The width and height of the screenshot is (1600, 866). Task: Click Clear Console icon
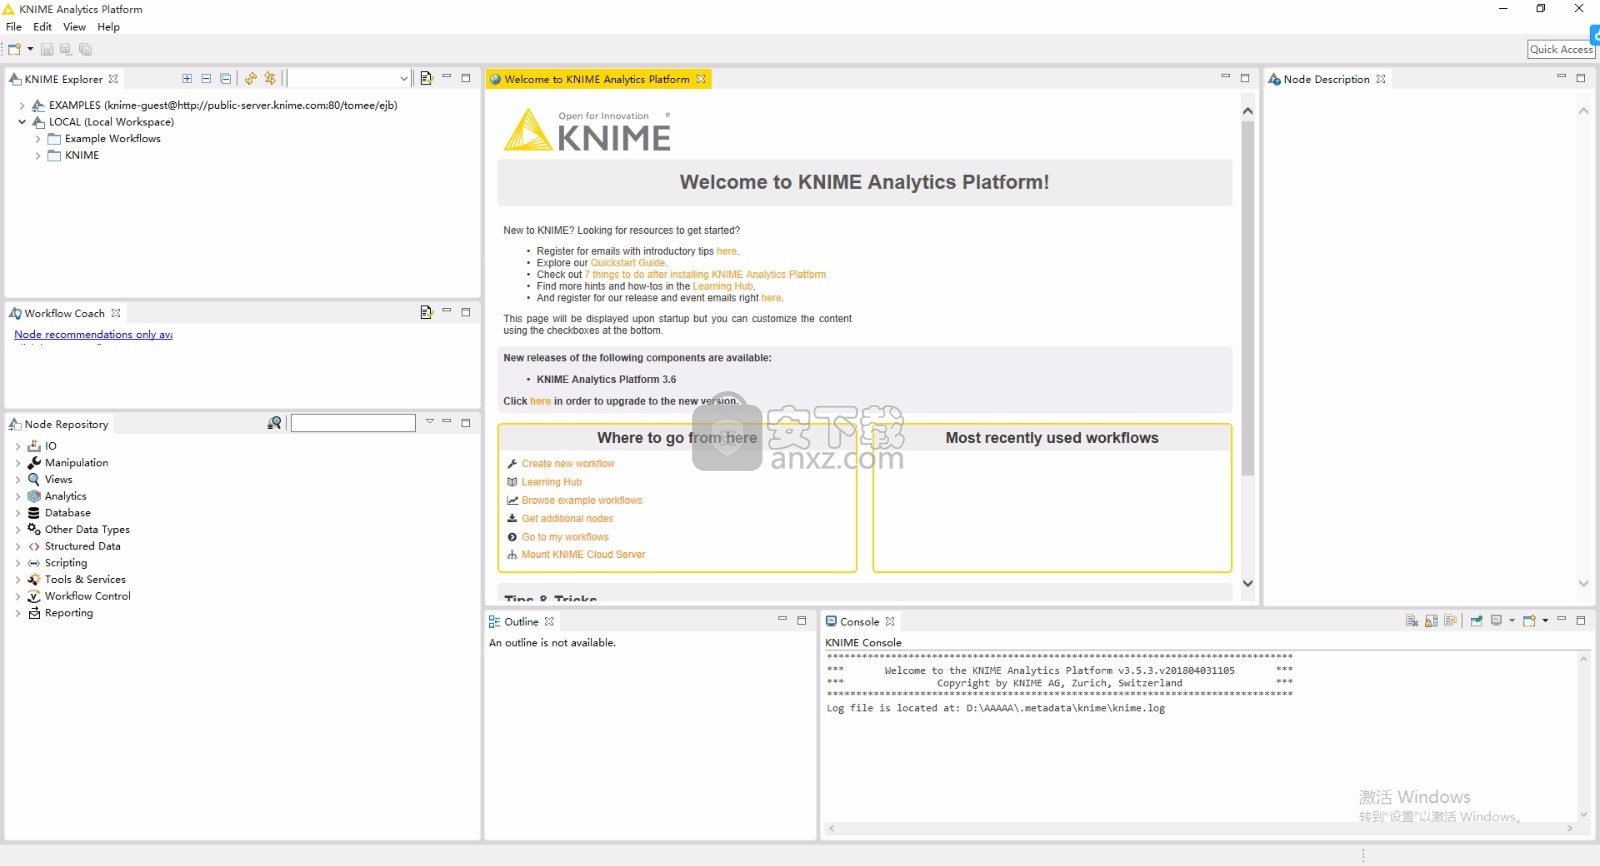click(1412, 621)
